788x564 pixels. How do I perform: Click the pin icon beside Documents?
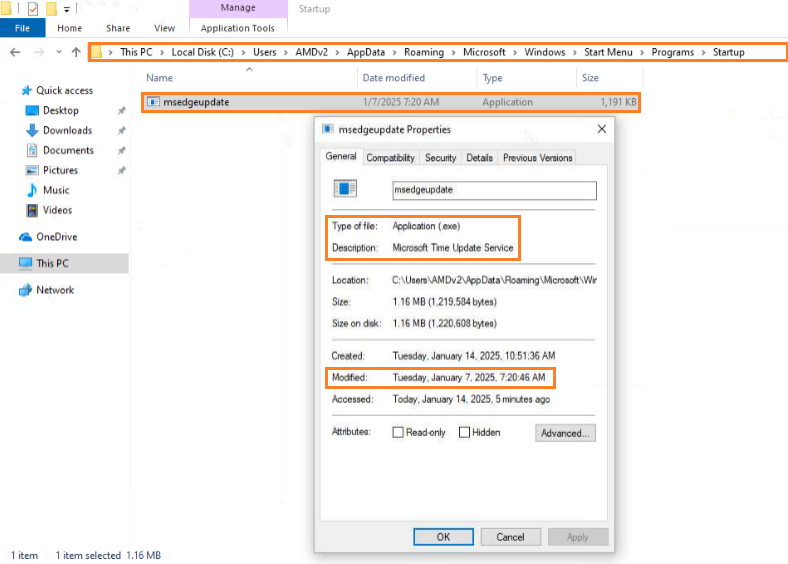122,150
